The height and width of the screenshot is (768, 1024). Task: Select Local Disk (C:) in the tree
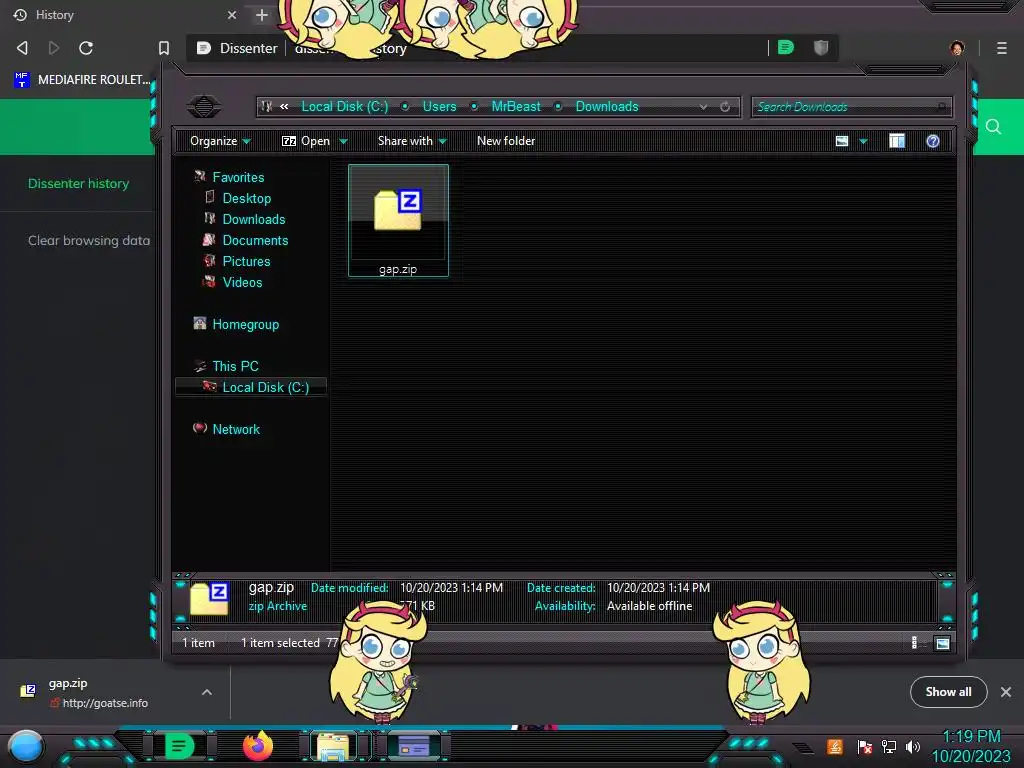click(251, 387)
